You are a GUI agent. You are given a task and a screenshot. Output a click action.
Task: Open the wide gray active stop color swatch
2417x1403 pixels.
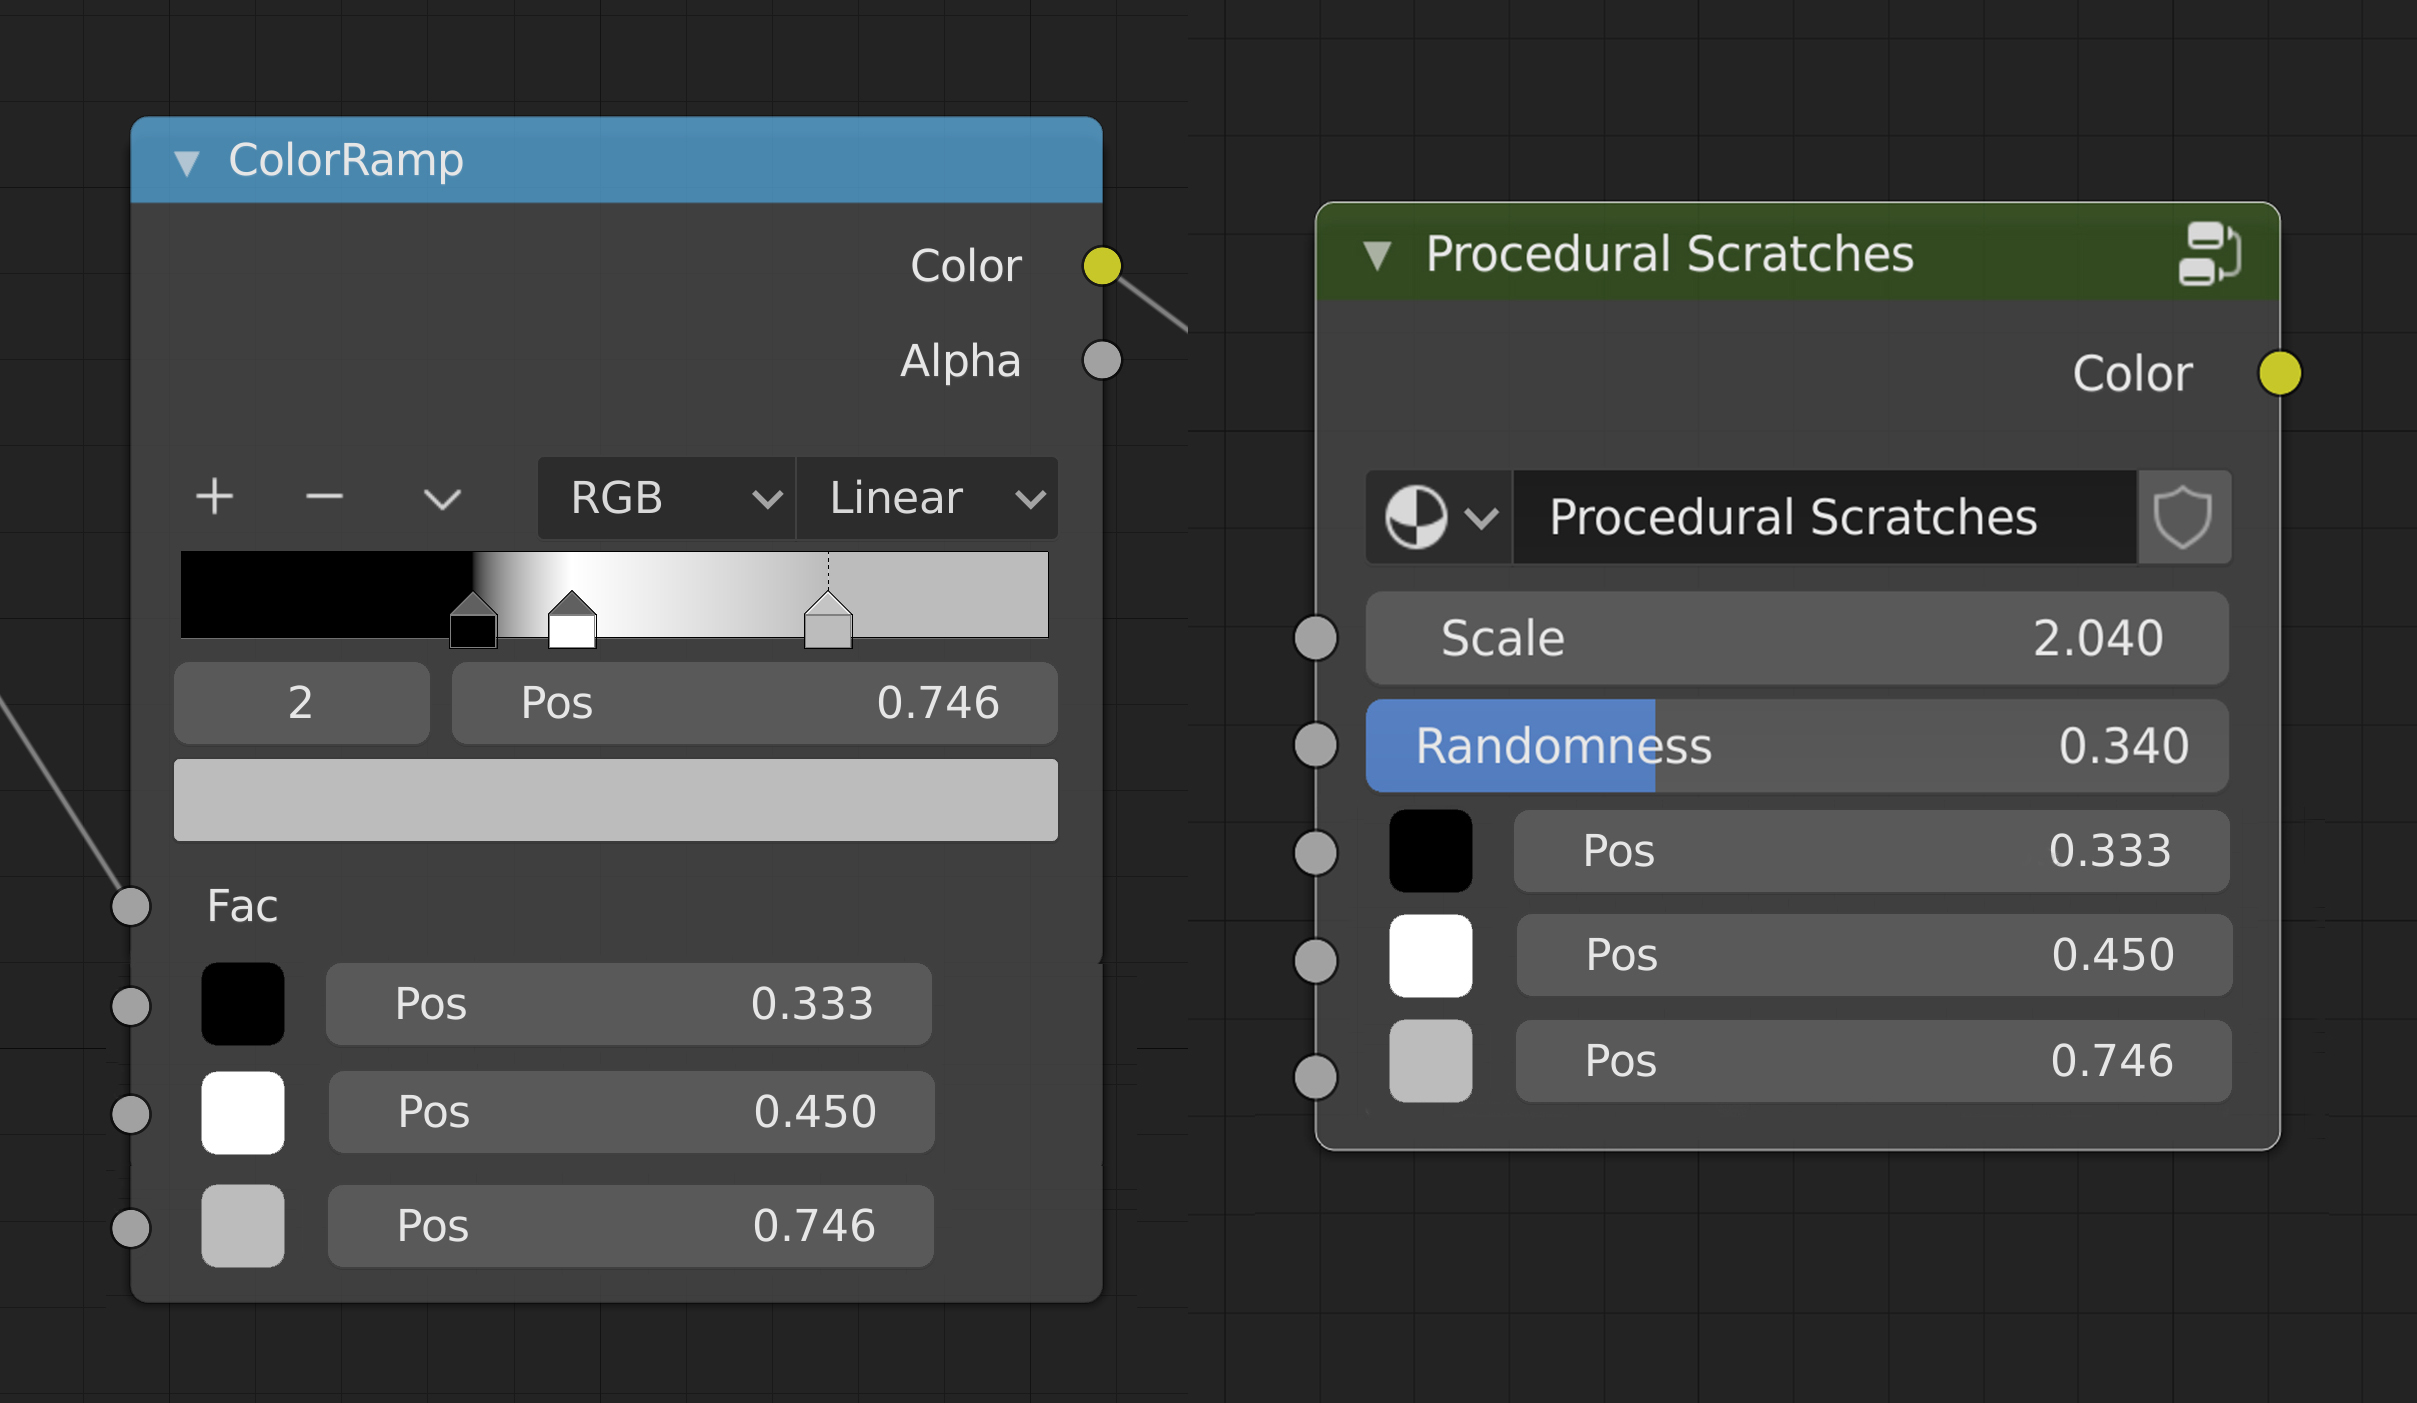pos(616,800)
